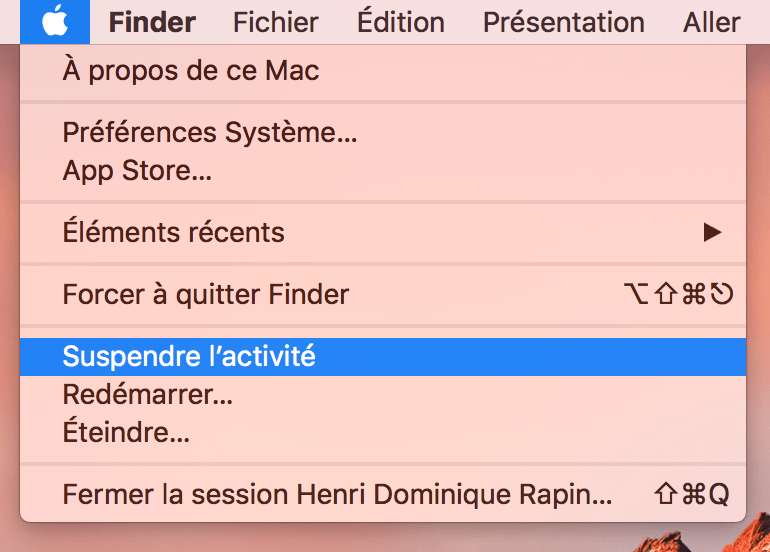The height and width of the screenshot is (552, 770).
Task: Open the Aller menu
Action: tap(711, 22)
